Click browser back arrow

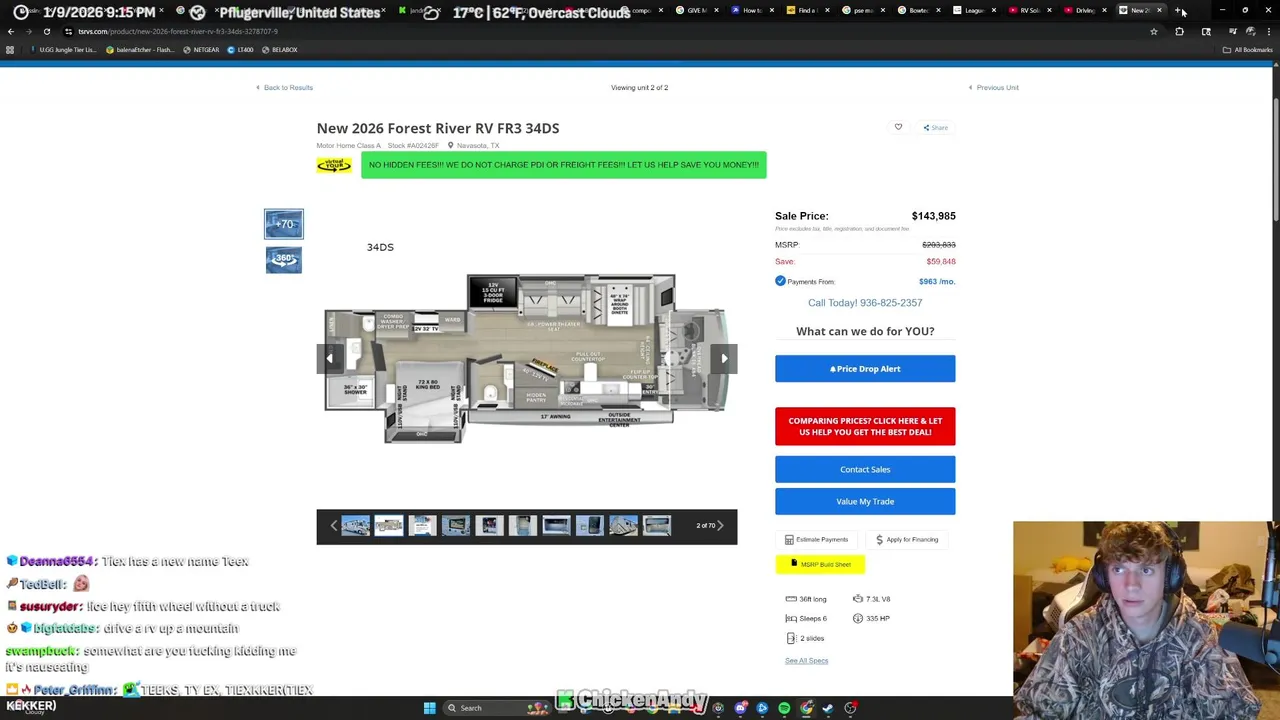point(10,32)
